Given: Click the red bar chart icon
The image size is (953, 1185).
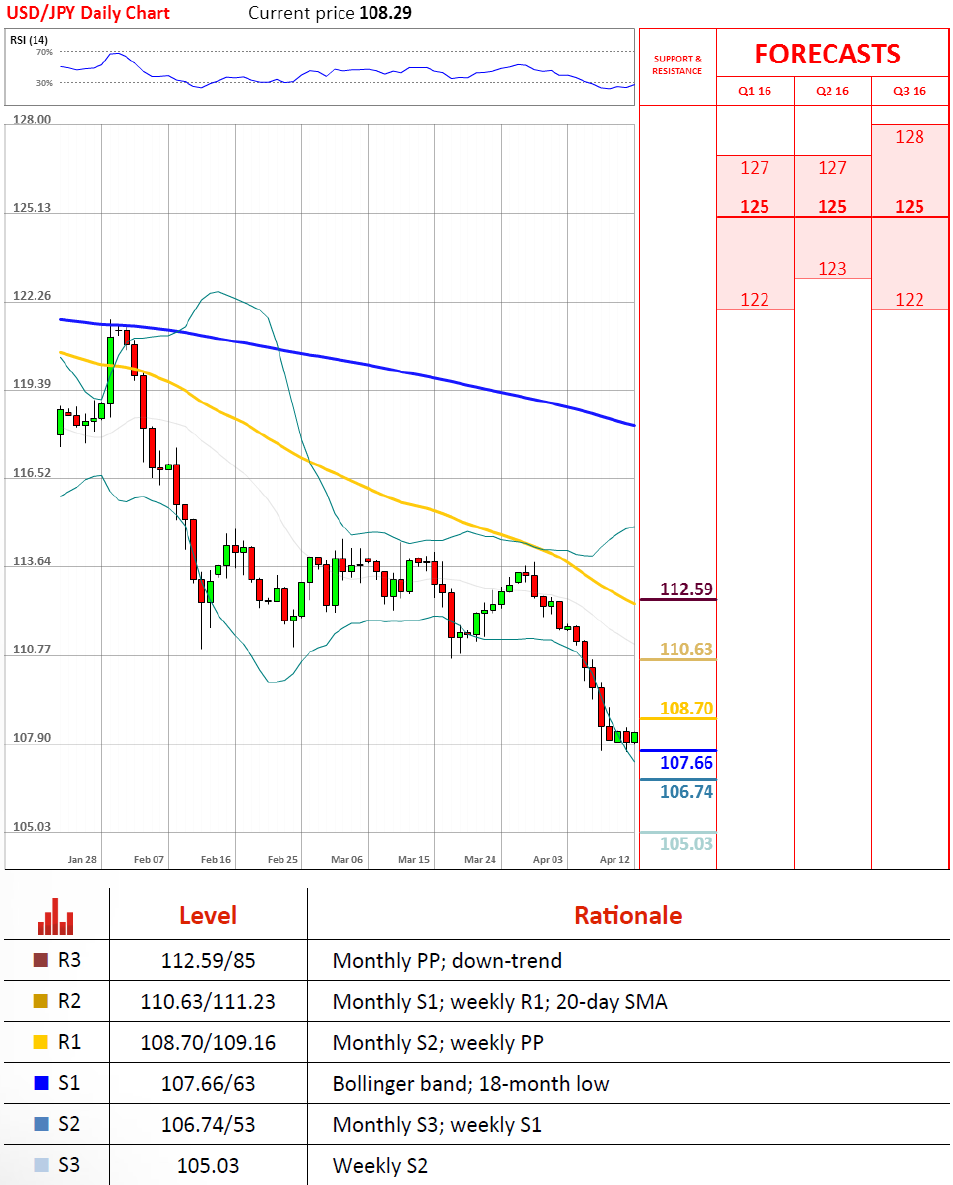Looking at the screenshot, I should [x=56, y=916].
